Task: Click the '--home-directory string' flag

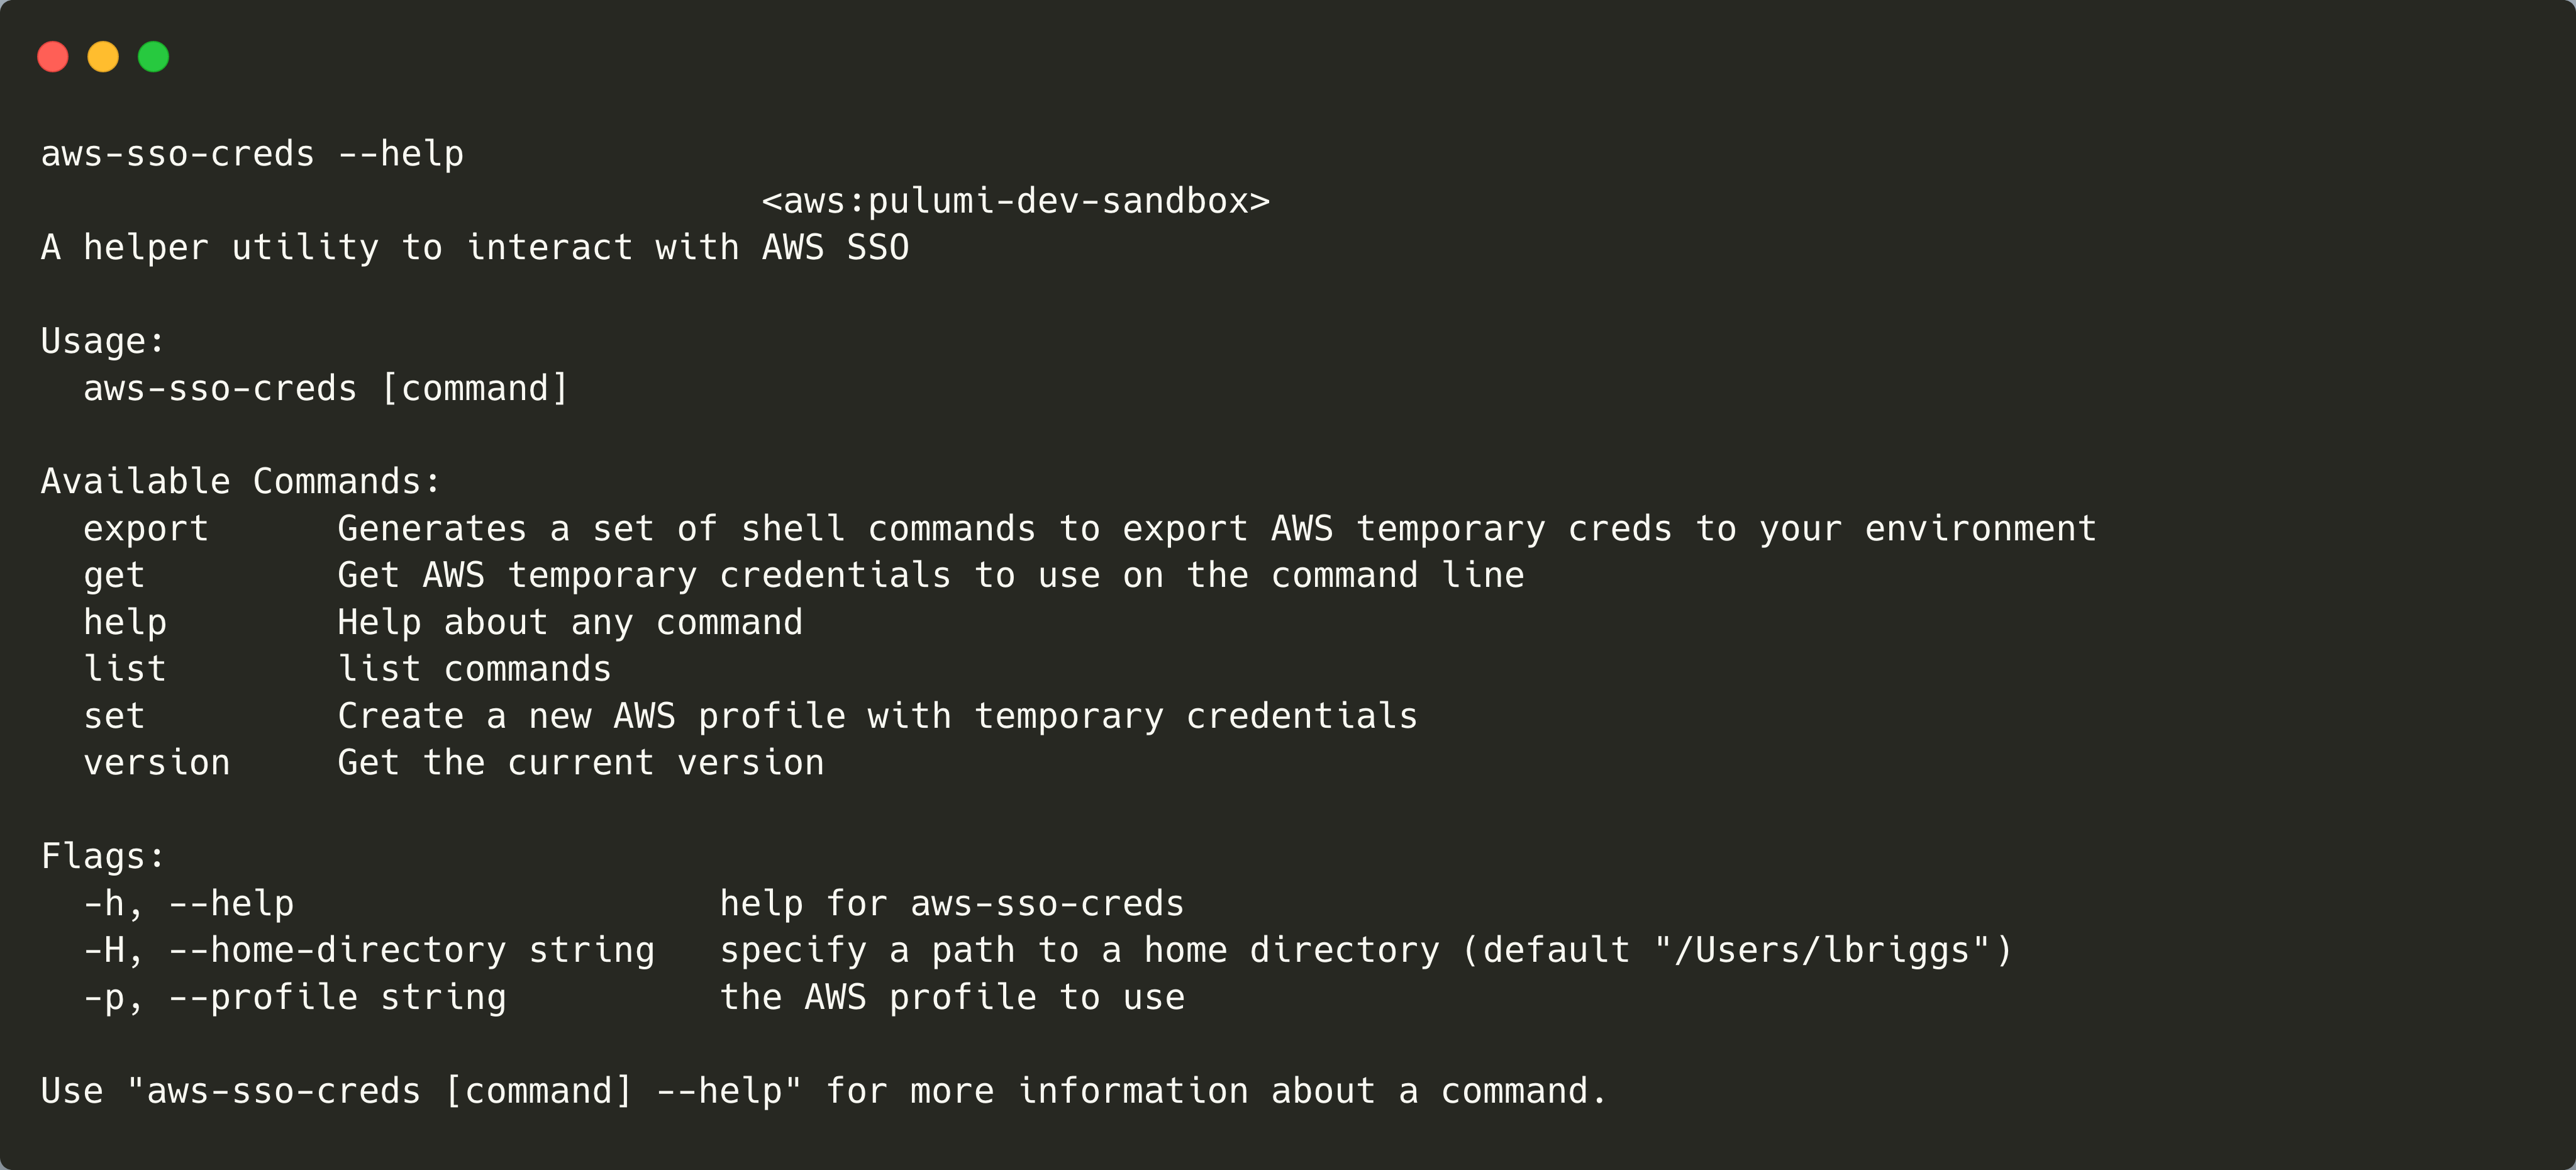Action: tap(412, 950)
